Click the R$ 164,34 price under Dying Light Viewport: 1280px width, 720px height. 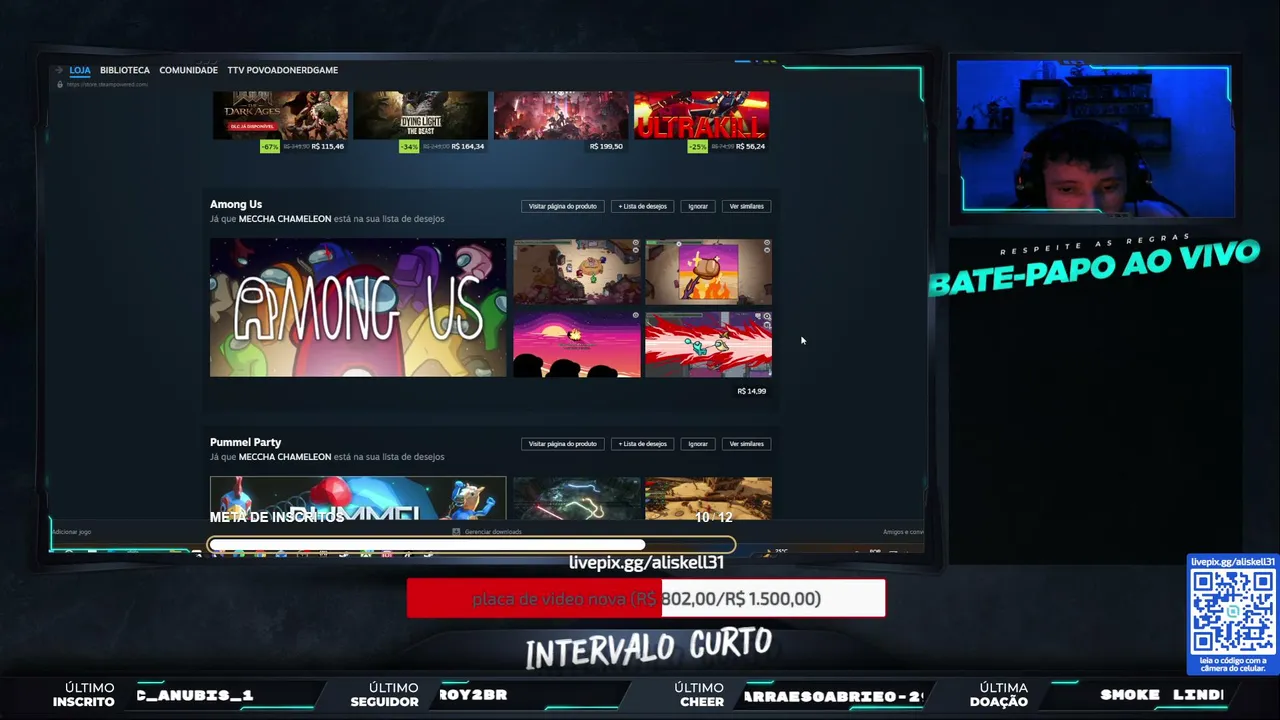point(468,146)
